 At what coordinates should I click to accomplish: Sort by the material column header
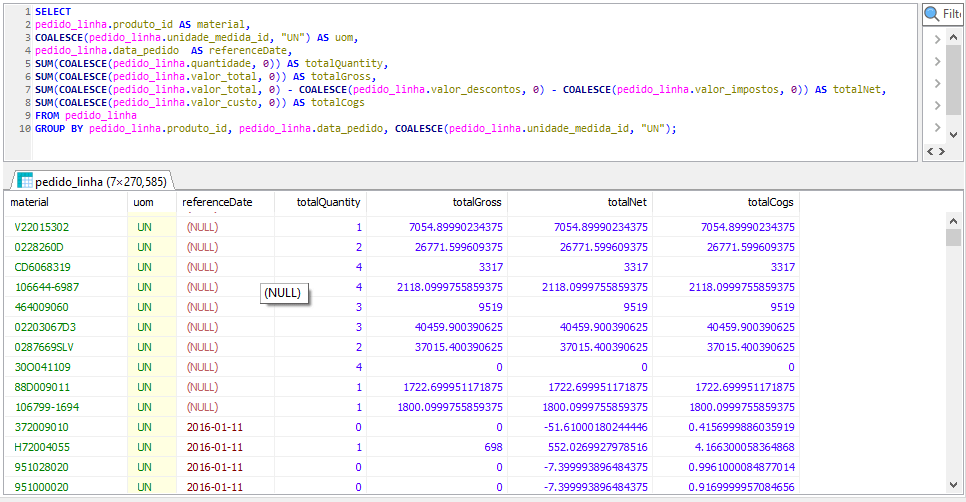[x=66, y=202]
